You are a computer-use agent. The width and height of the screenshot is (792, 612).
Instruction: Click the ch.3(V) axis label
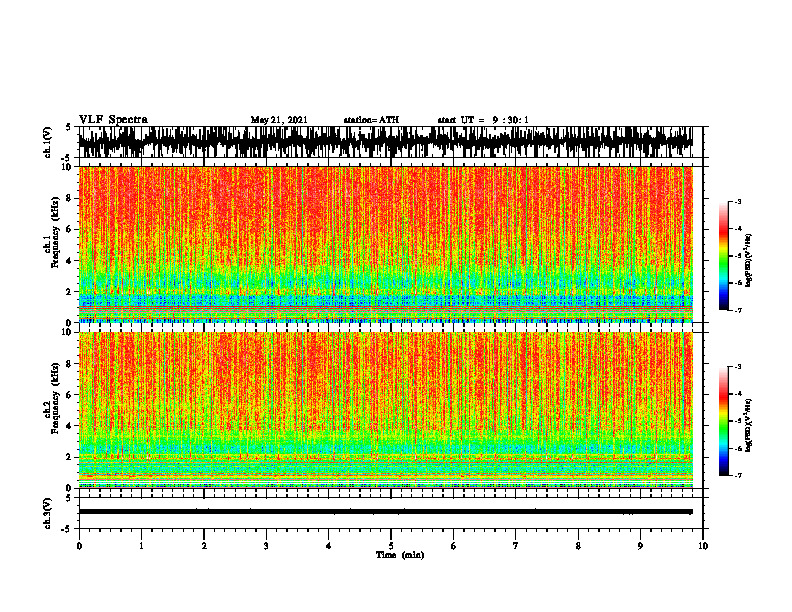[x=48, y=513]
